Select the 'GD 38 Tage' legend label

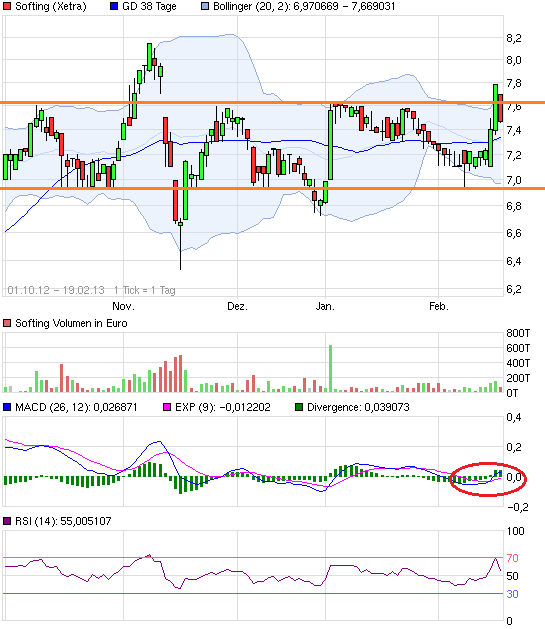pos(149,6)
